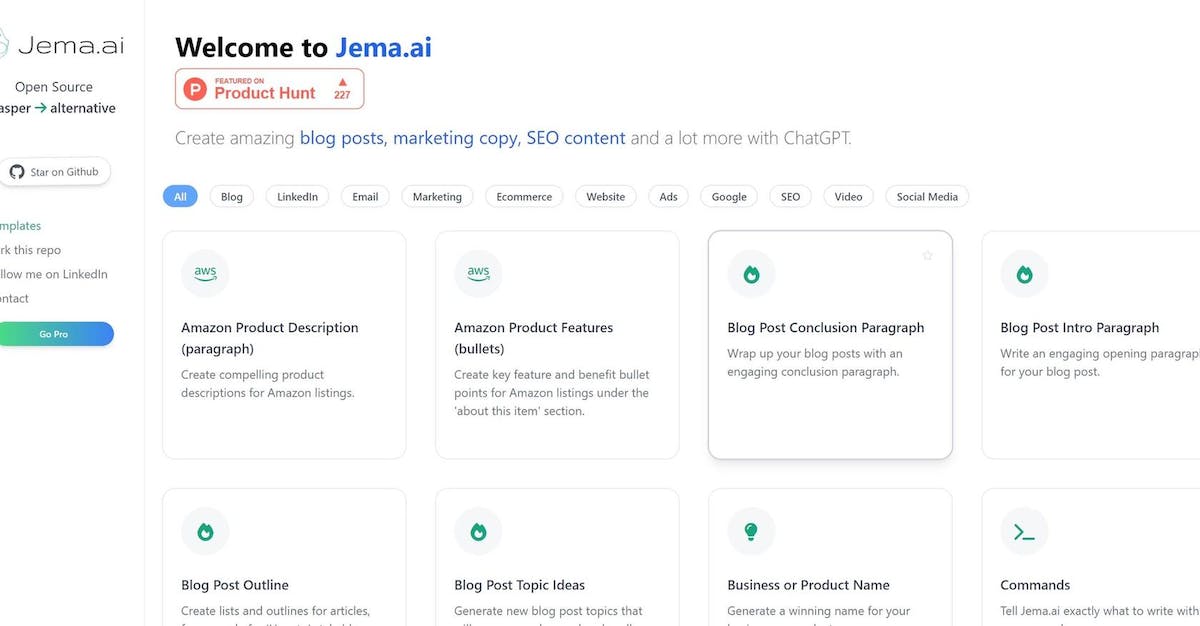
Task: Click flame icon on Blog Post Topic Ideas
Action: 478,532
